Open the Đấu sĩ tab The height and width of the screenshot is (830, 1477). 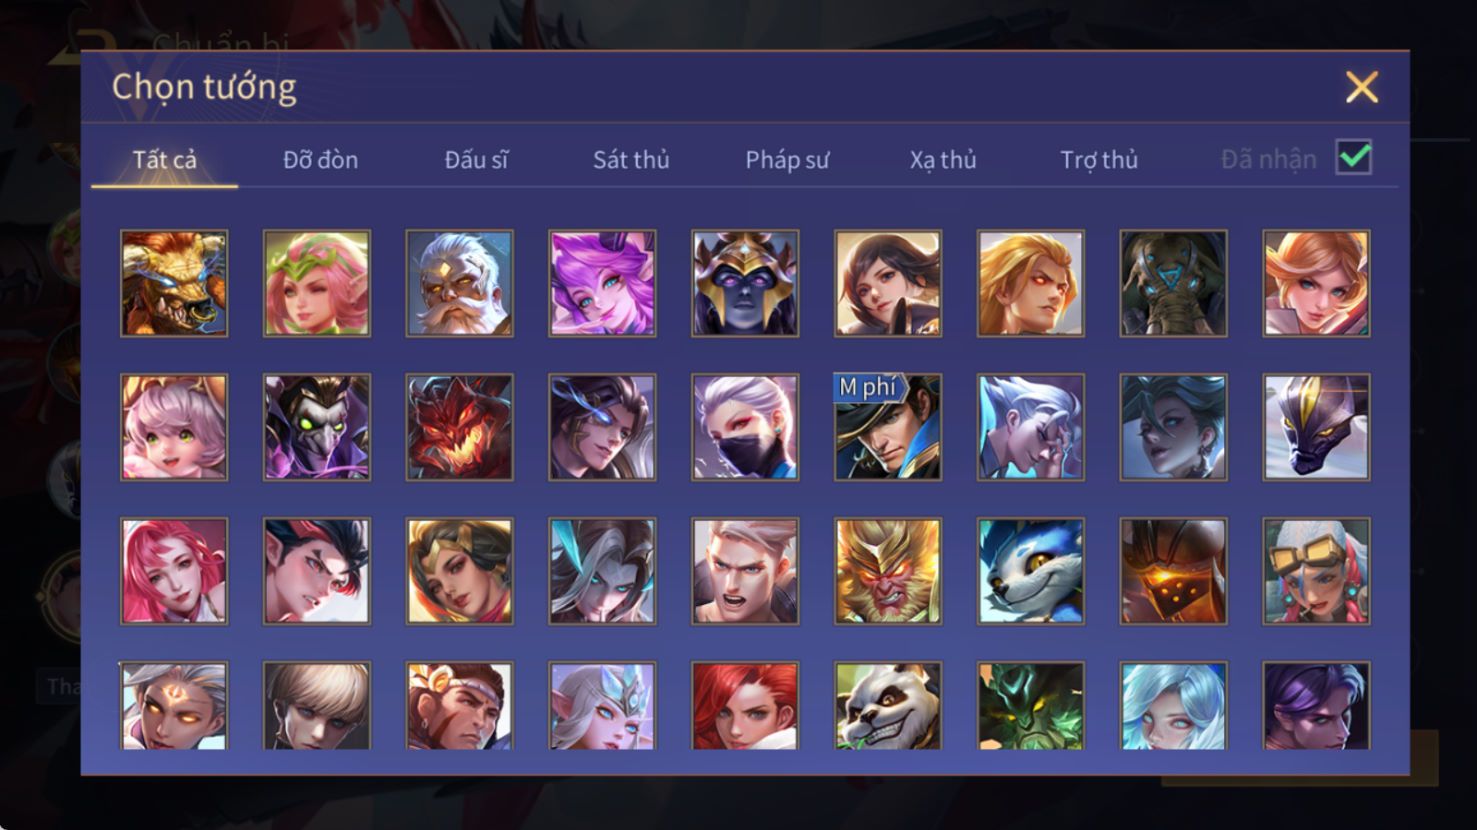pyautogui.click(x=476, y=160)
